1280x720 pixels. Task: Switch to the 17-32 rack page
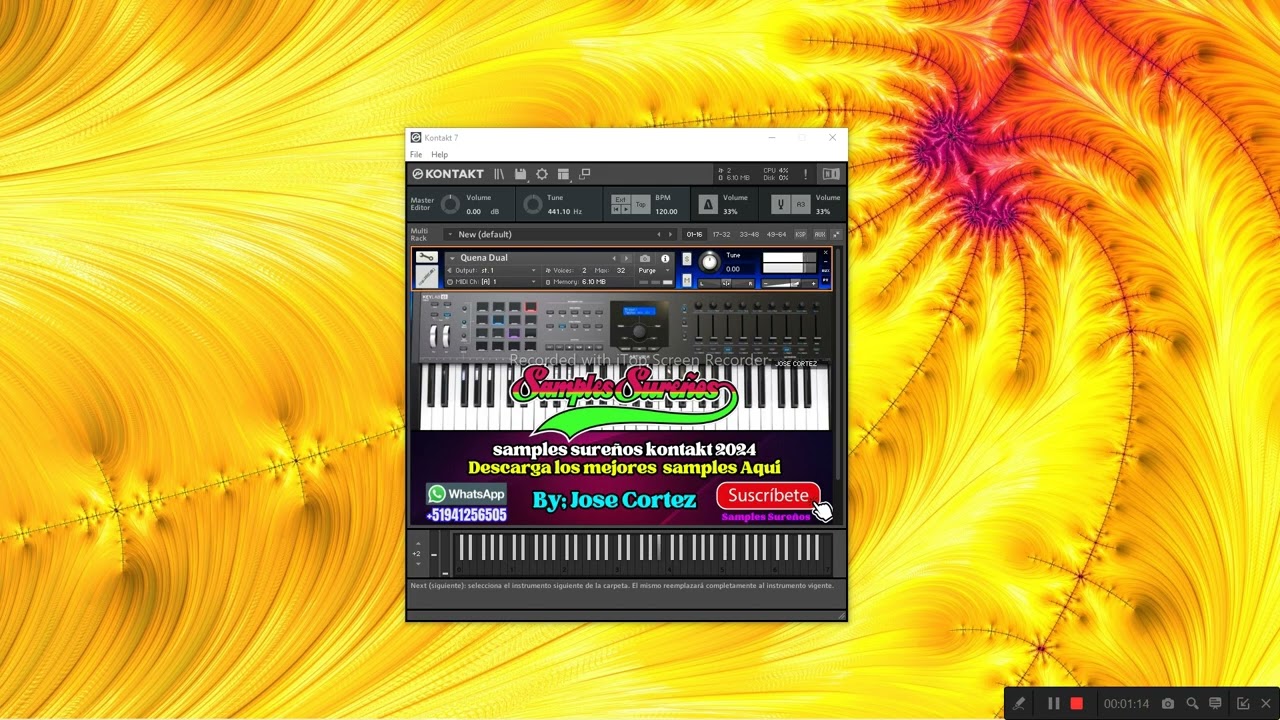click(x=721, y=234)
